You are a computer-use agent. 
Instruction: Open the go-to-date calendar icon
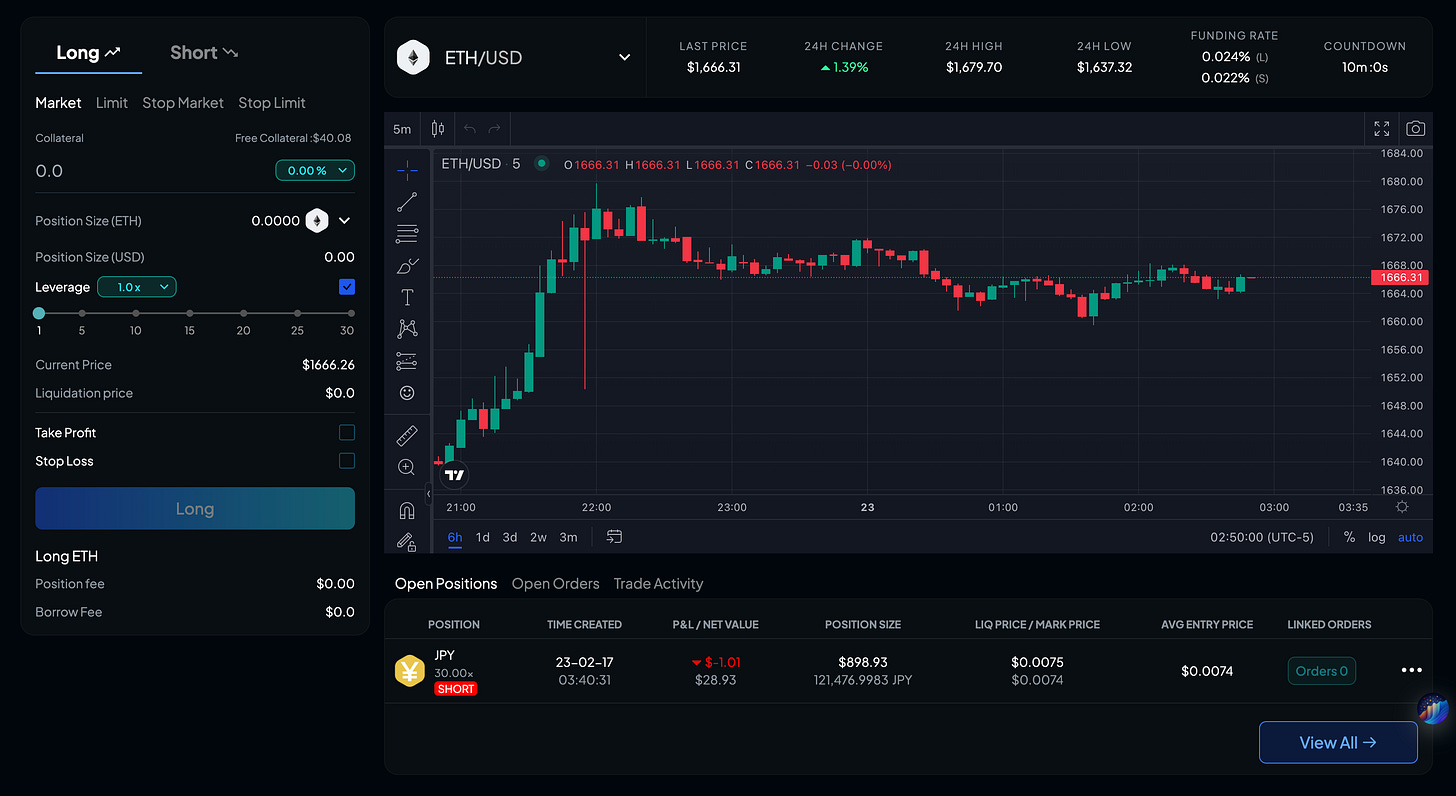pyautogui.click(x=614, y=537)
